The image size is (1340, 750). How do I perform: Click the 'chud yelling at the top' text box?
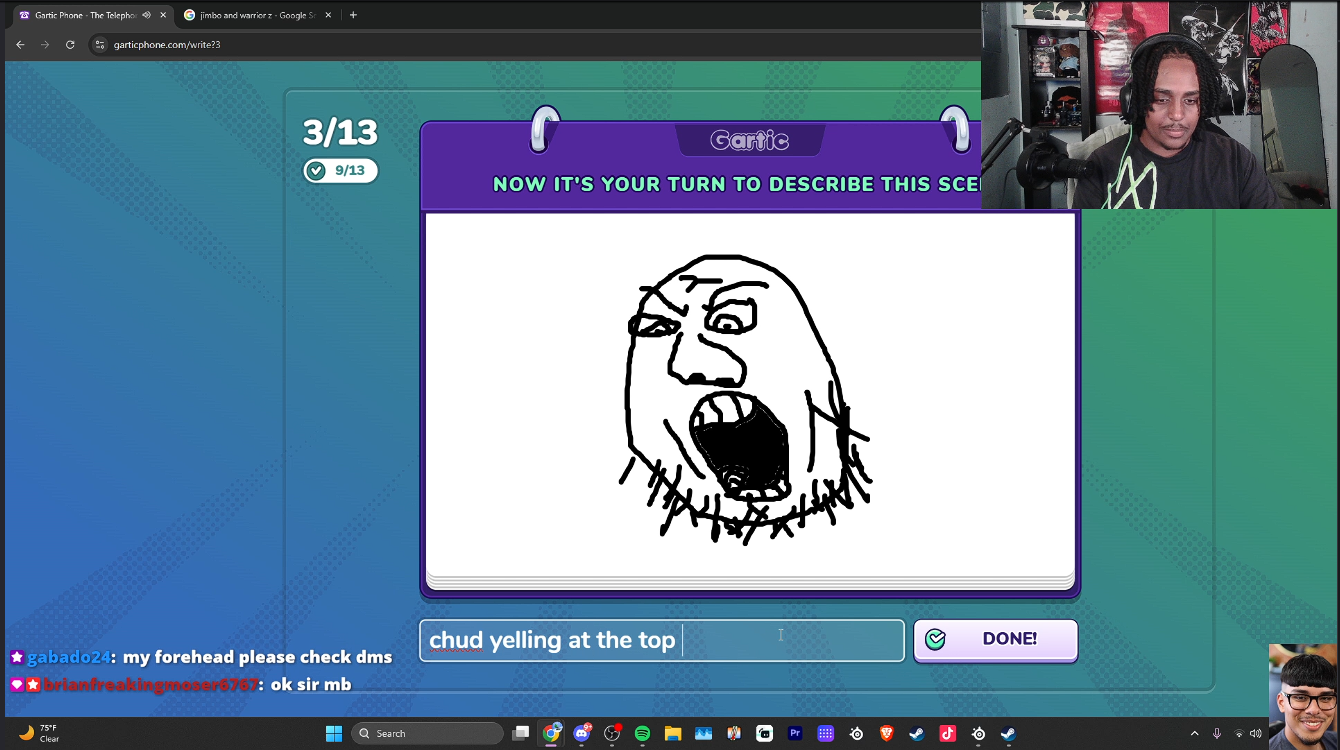click(x=662, y=640)
